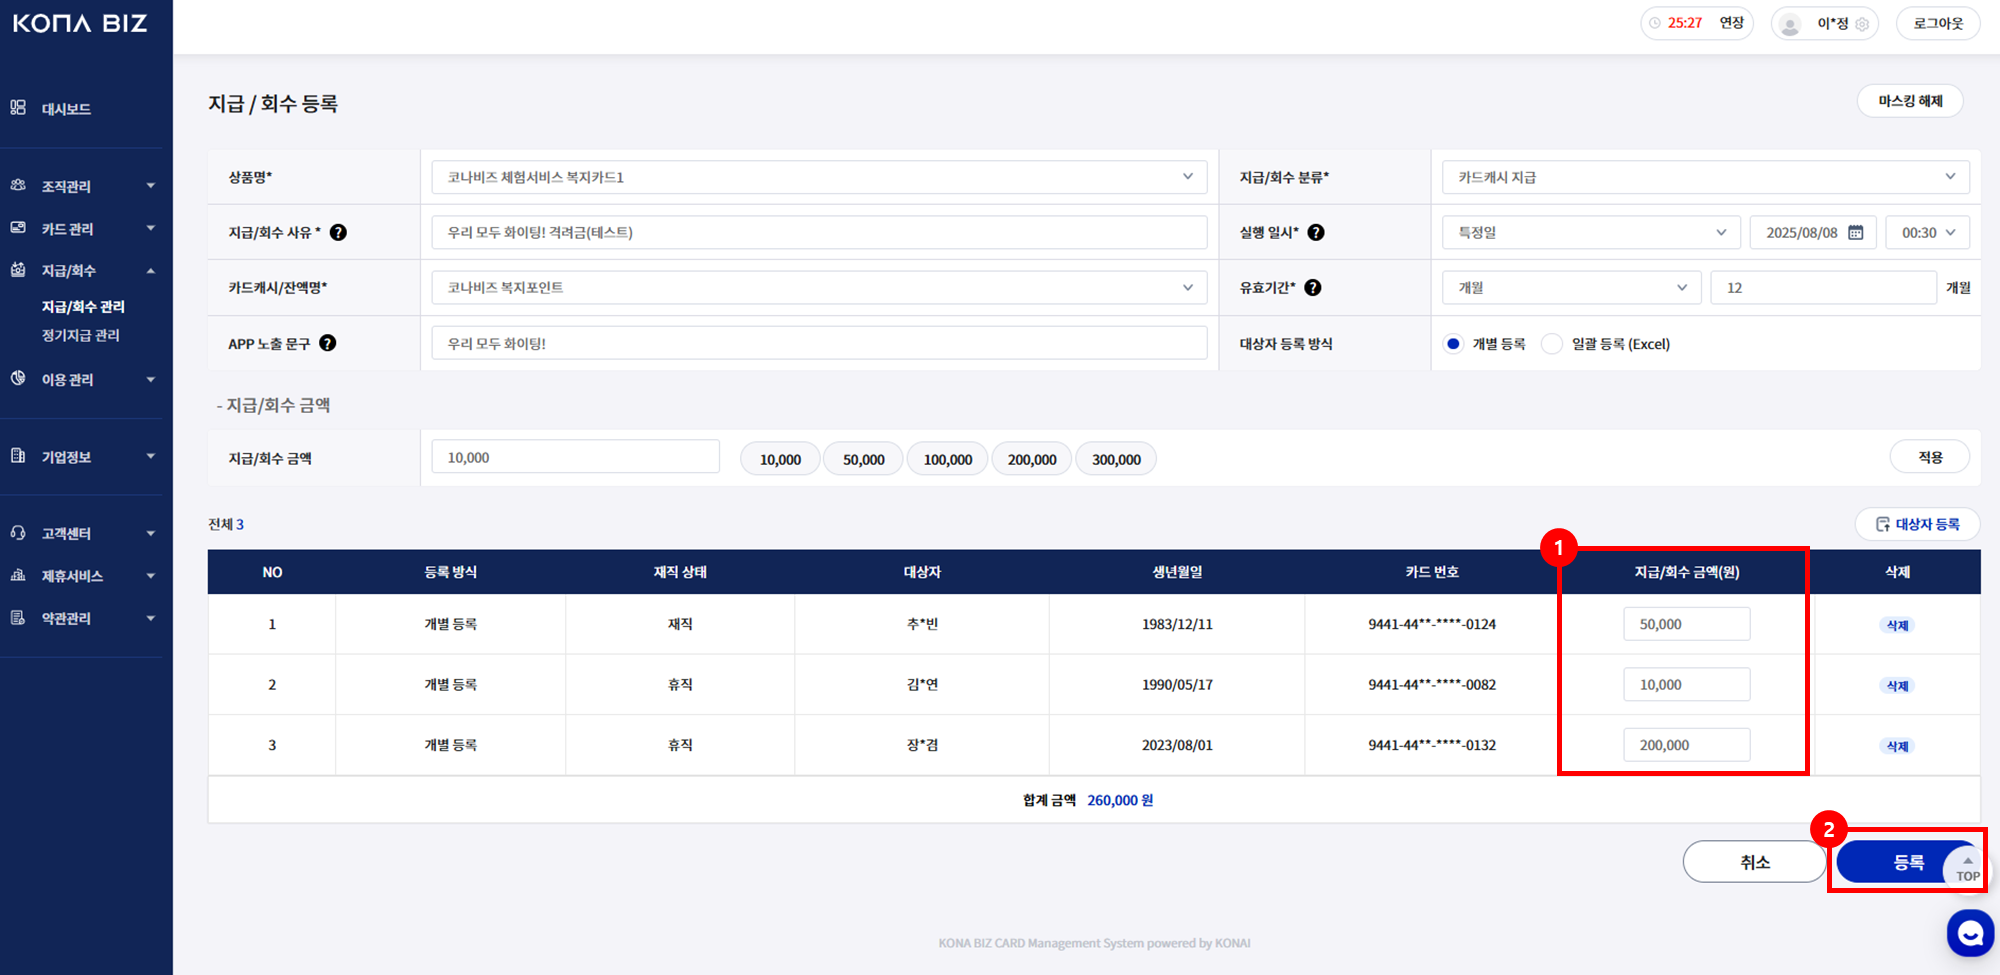2000x975 pixels.
Task: Click the 지급/회수 금액 input field
Action: point(575,458)
